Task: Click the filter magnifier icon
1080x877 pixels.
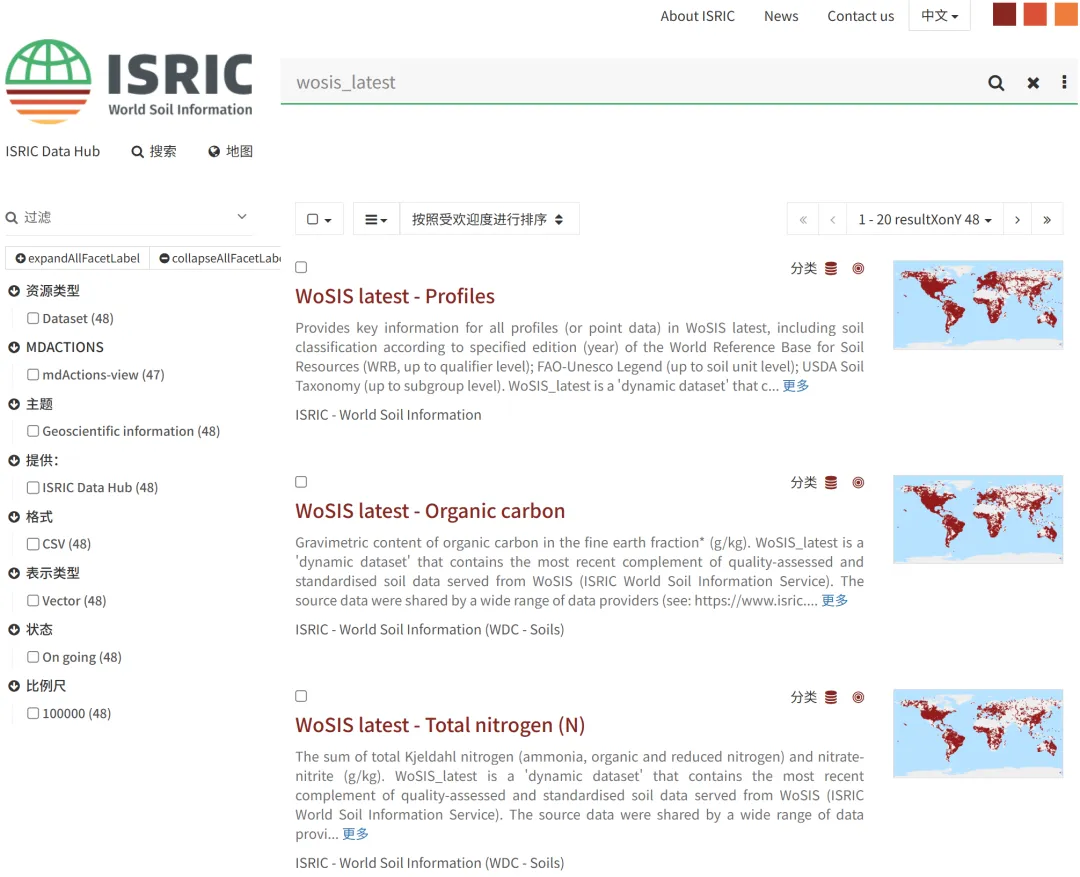Action: (12, 218)
